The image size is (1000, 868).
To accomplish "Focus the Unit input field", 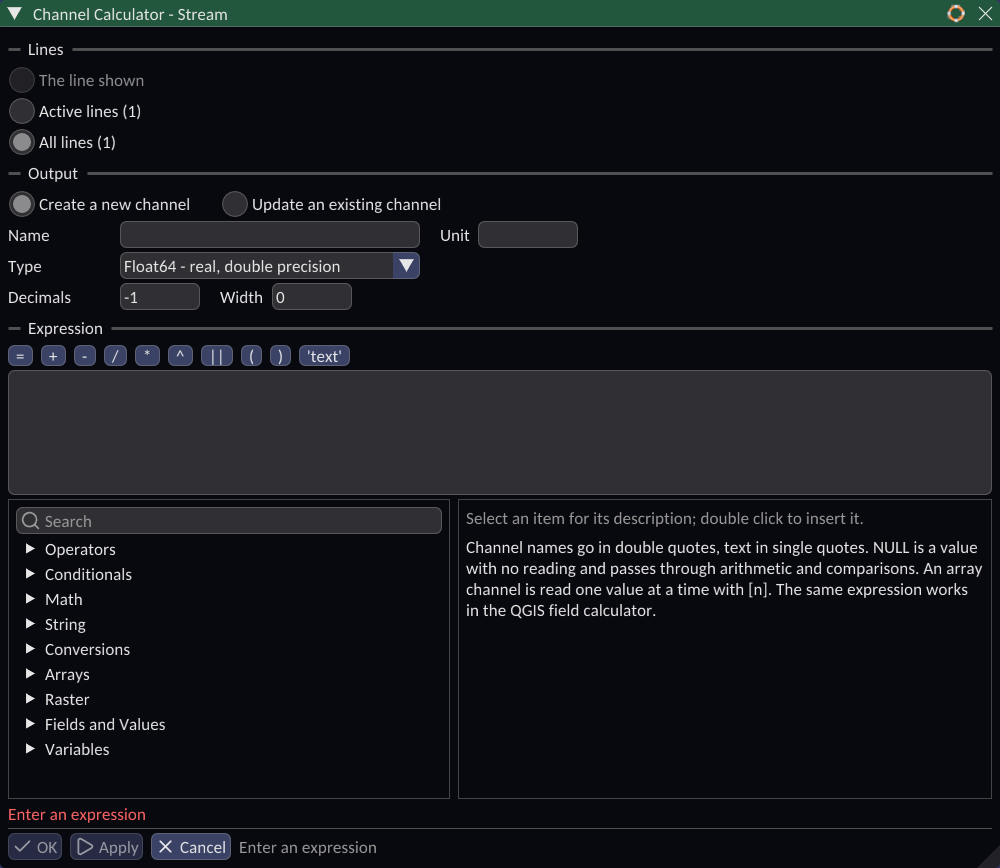I will [528, 235].
